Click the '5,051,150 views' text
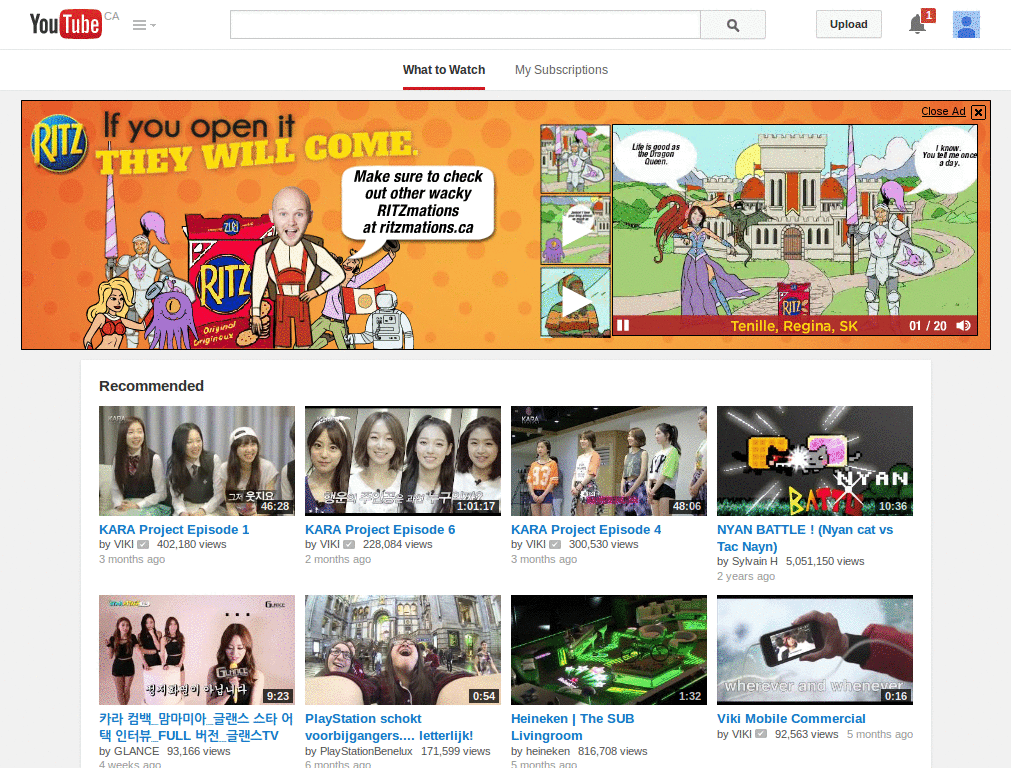 coord(825,561)
